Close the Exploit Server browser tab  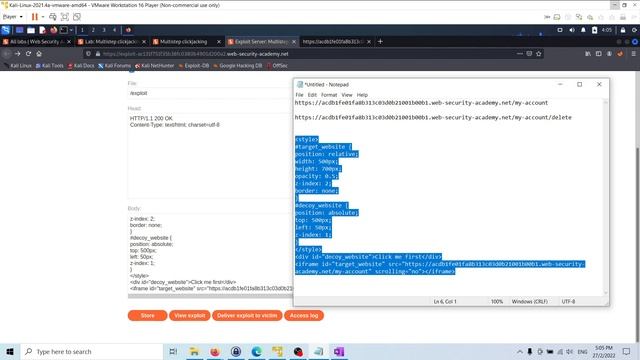294,42
